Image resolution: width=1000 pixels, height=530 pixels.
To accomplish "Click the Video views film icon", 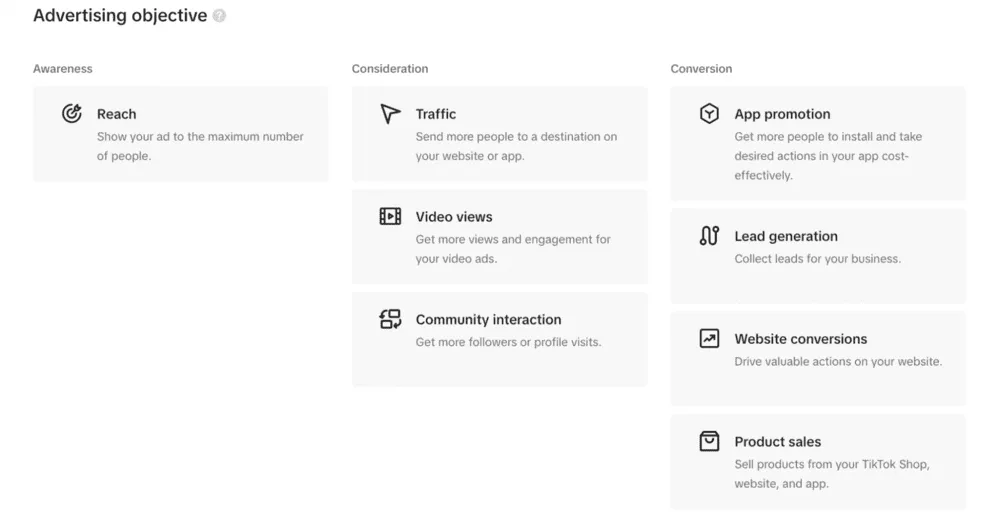I will (x=390, y=217).
